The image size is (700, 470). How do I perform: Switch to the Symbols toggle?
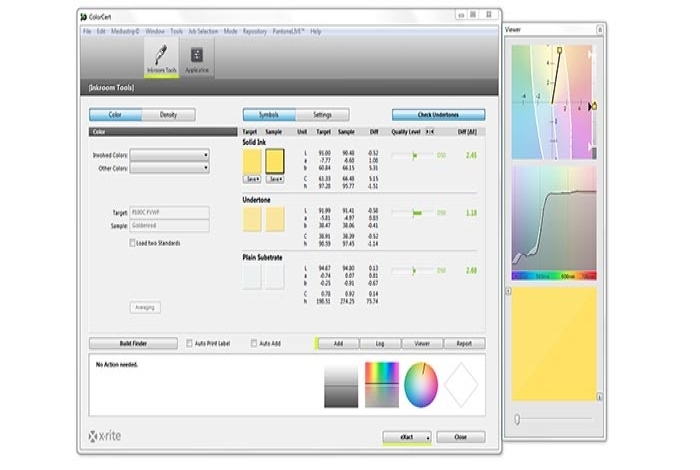tap(269, 115)
